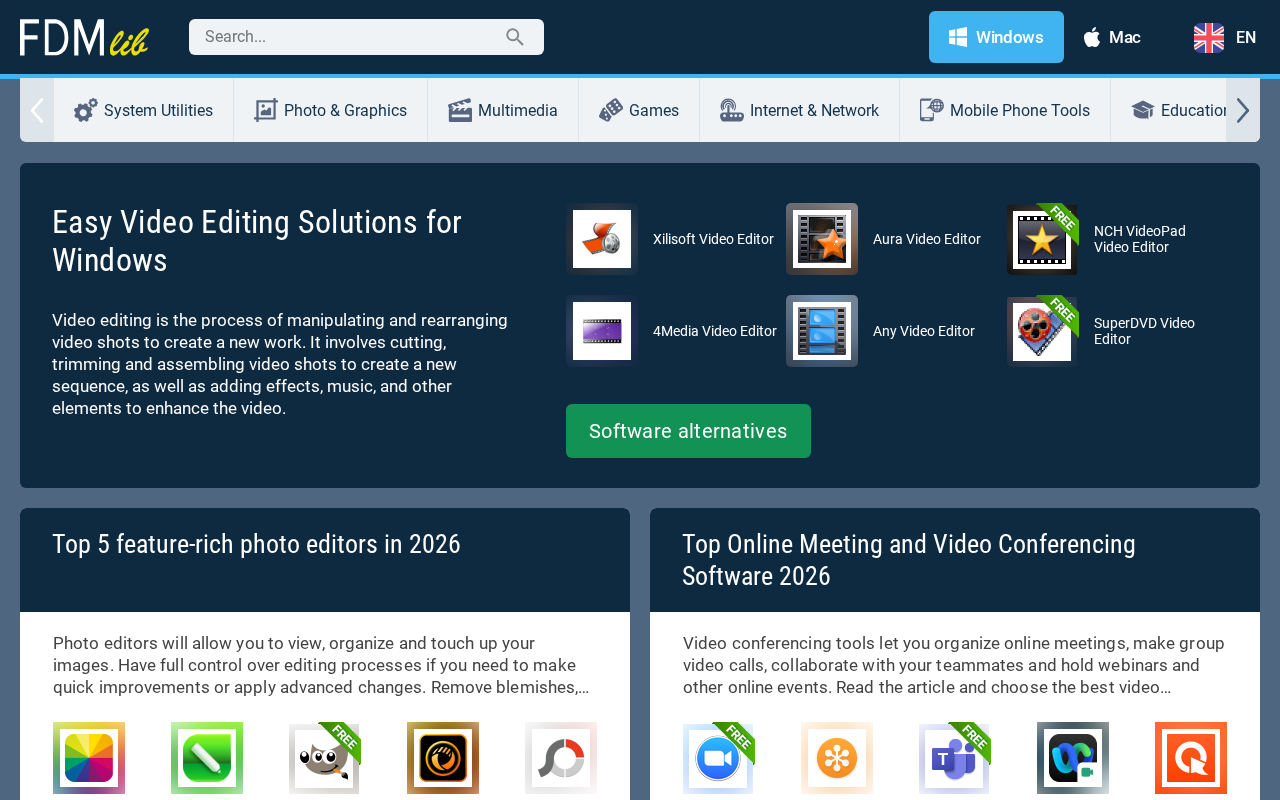The height and width of the screenshot is (800, 1280).
Task: Select the Games category
Action: point(639,110)
